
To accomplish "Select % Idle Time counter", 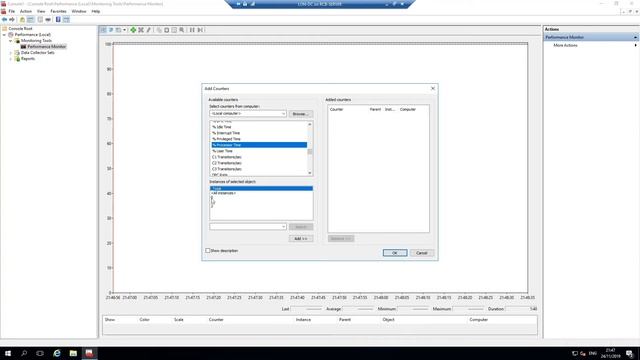I will tap(222, 127).
